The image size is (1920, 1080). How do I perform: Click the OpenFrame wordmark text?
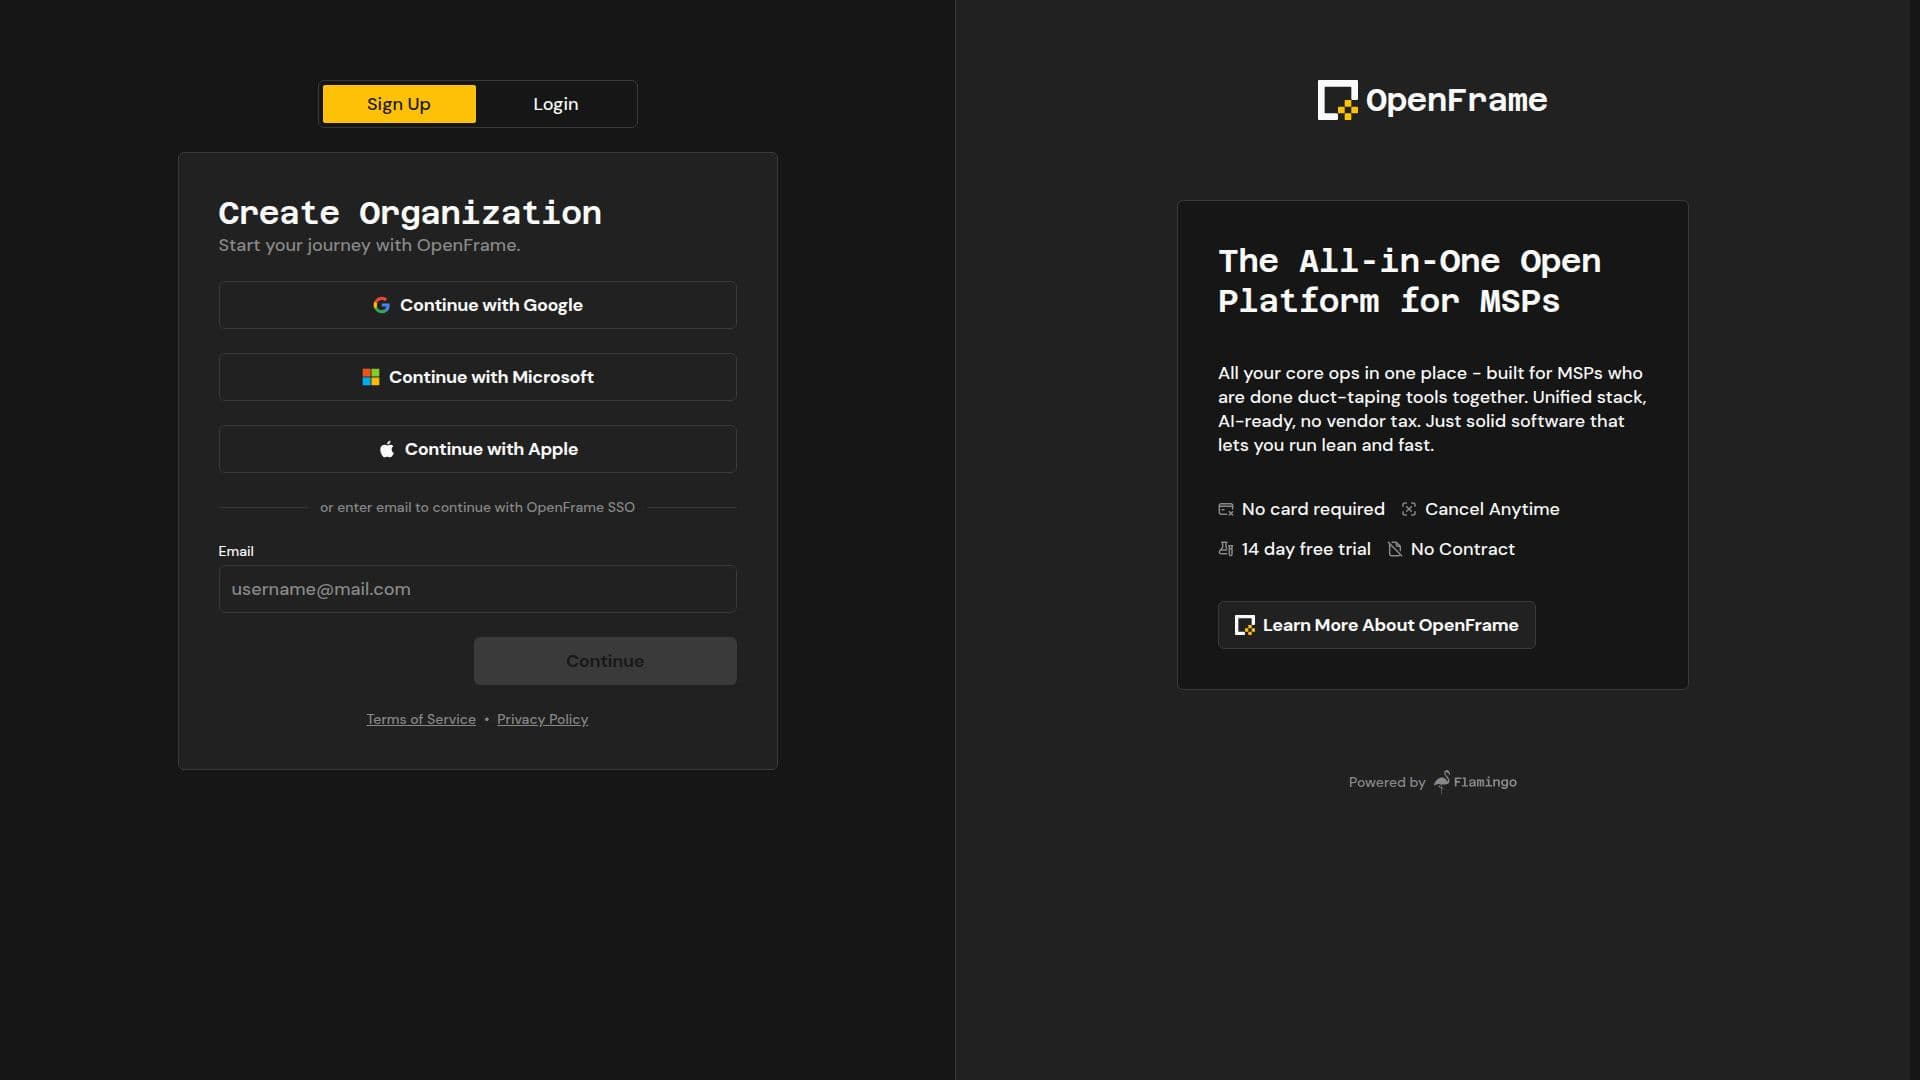pyautogui.click(x=1456, y=100)
